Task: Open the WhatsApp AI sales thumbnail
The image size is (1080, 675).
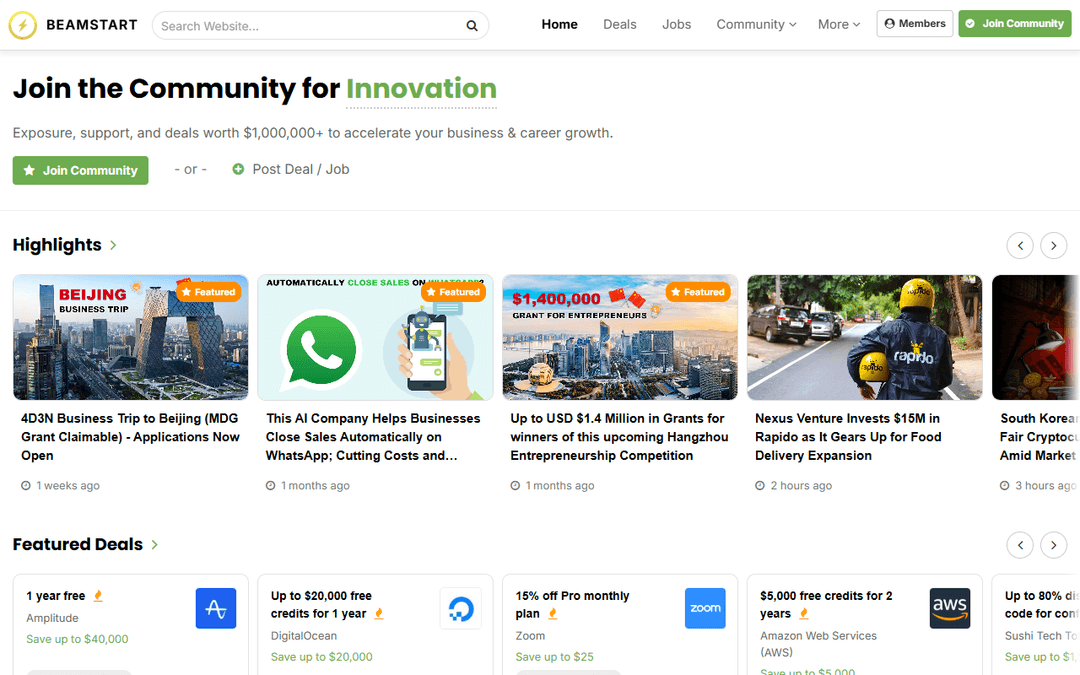Action: point(375,338)
